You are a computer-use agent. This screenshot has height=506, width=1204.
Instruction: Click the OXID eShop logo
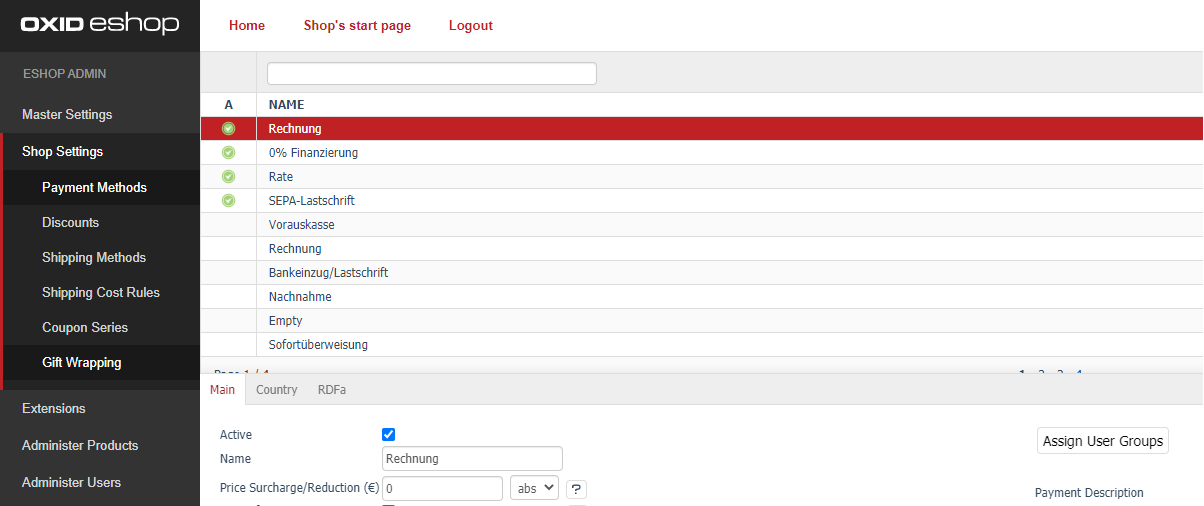[x=100, y=25]
